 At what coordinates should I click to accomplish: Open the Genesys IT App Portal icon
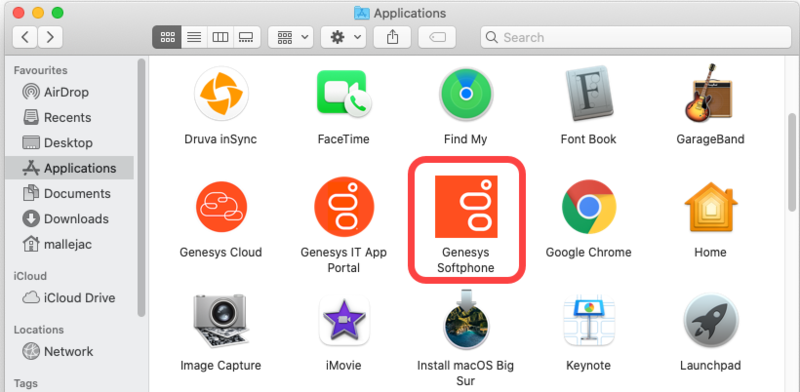tap(344, 207)
